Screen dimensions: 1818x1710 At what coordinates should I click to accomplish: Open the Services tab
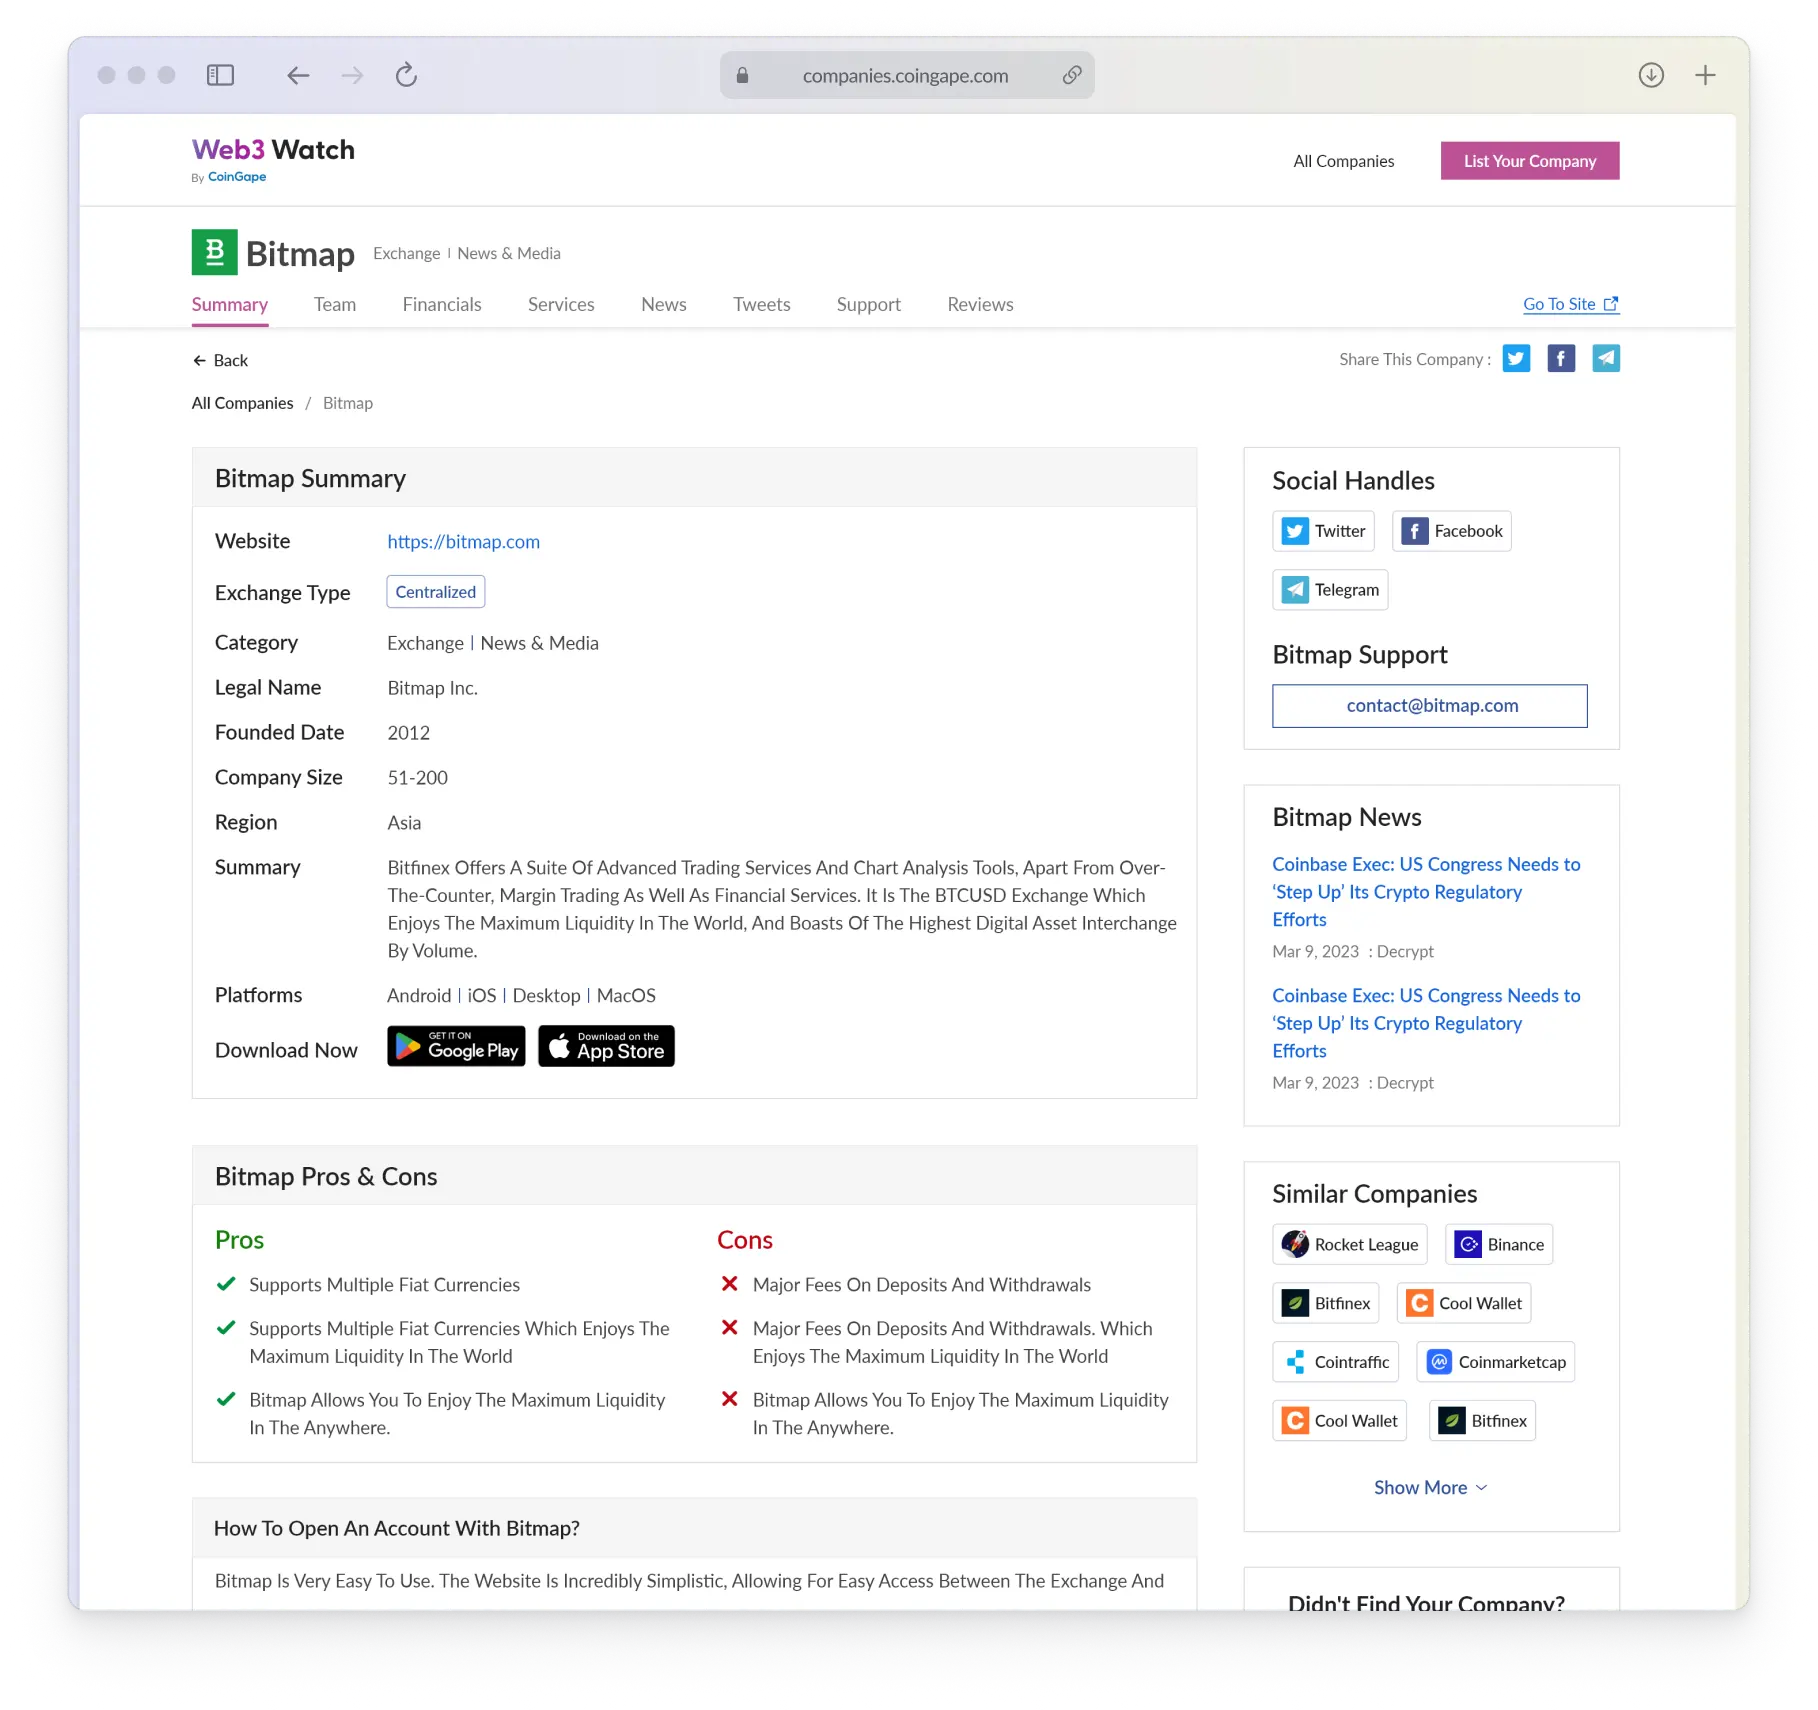[561, 304]
